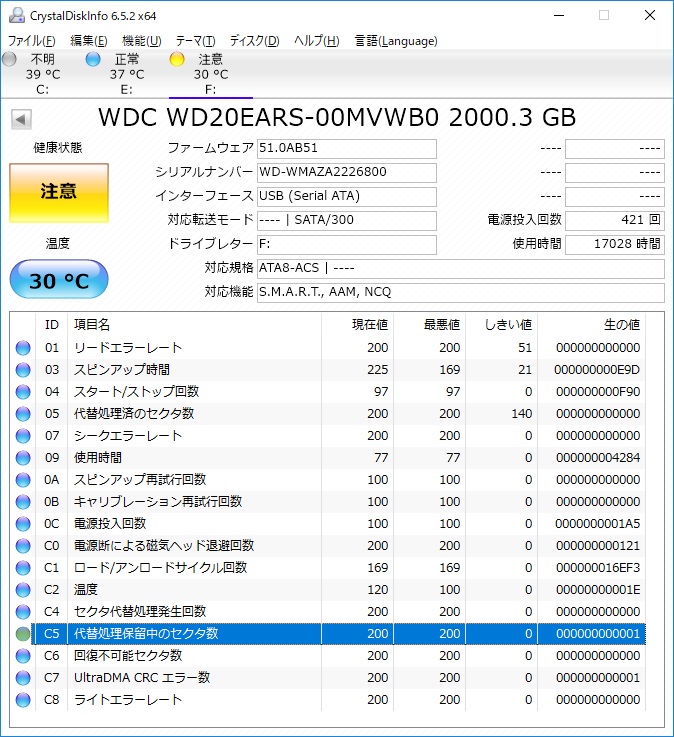Click status orb of row 09 使用時間
674x737 pixels.
click(23, 458)
